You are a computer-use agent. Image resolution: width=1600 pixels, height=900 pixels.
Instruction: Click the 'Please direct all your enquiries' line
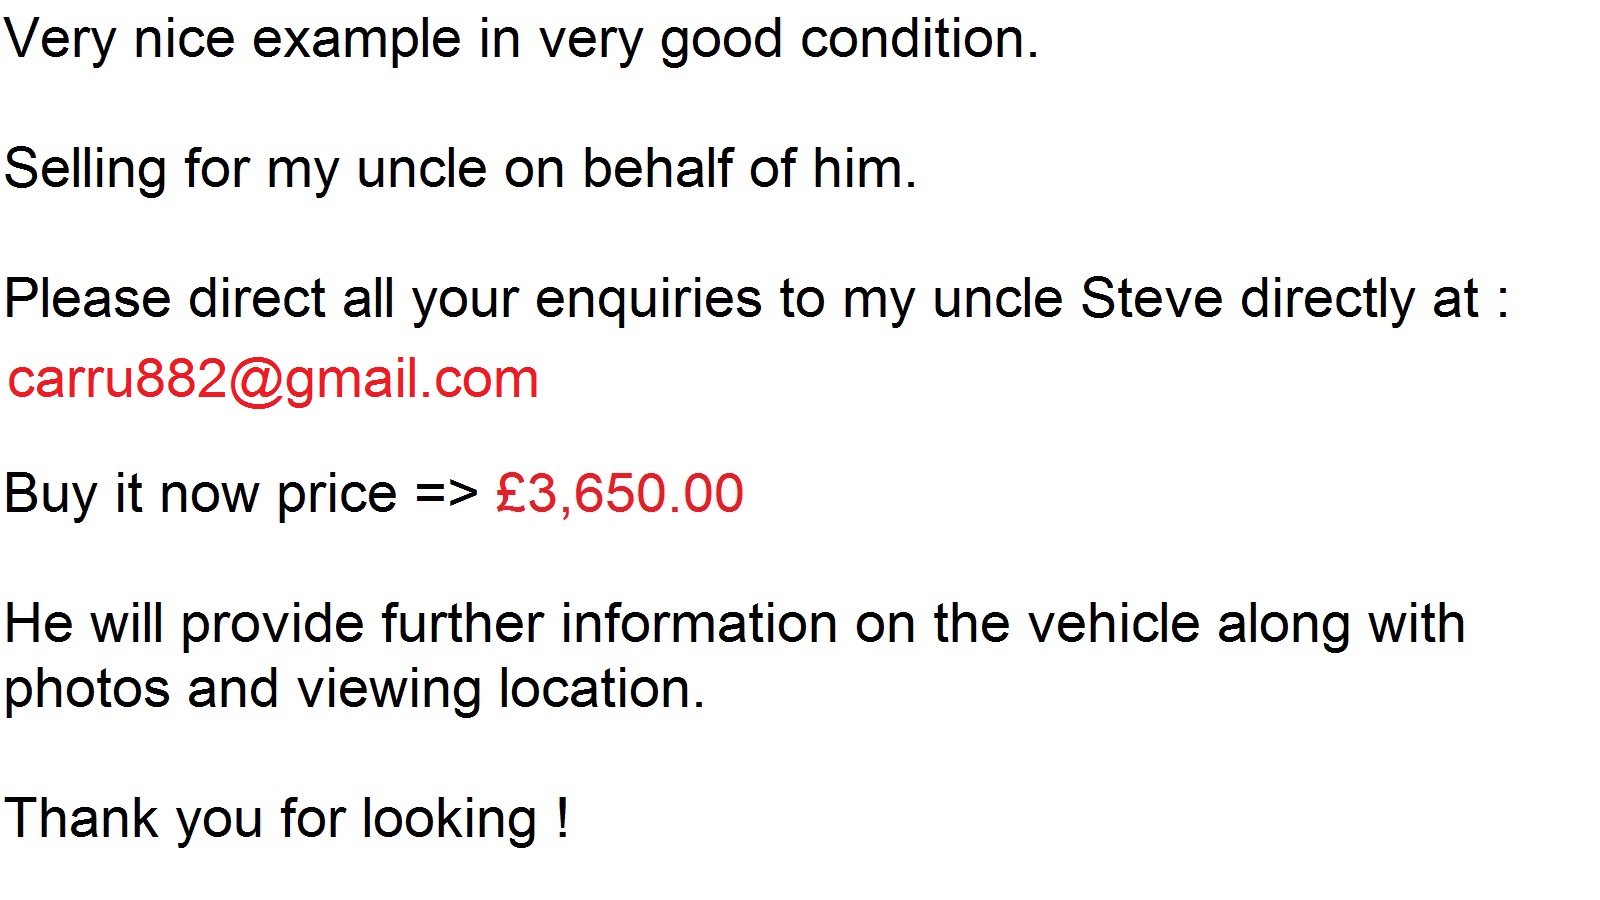click(x=757, y=300)
